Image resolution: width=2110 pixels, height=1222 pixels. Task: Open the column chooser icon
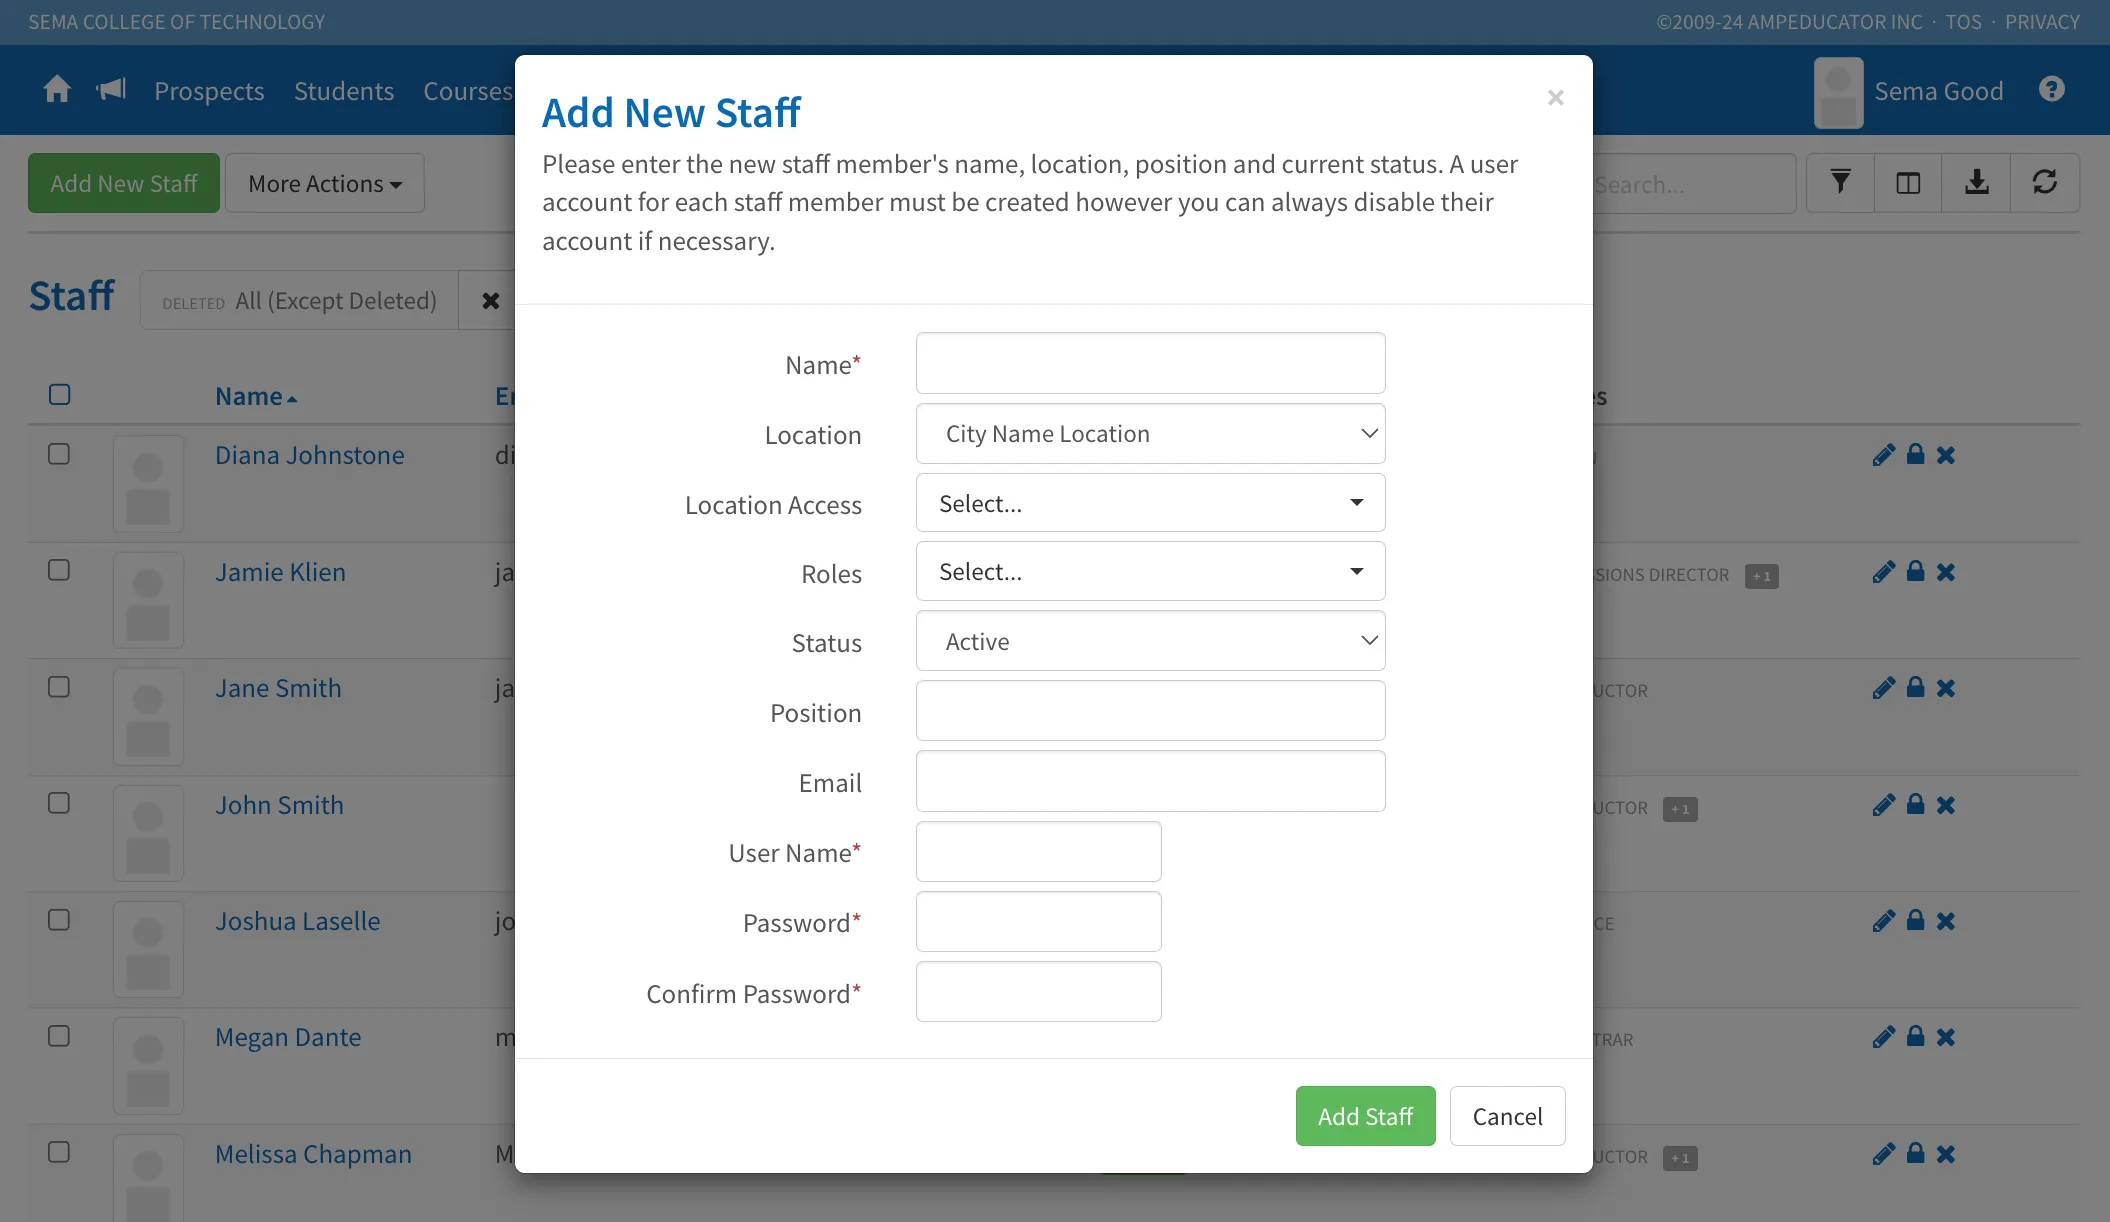click(1908, 183)
